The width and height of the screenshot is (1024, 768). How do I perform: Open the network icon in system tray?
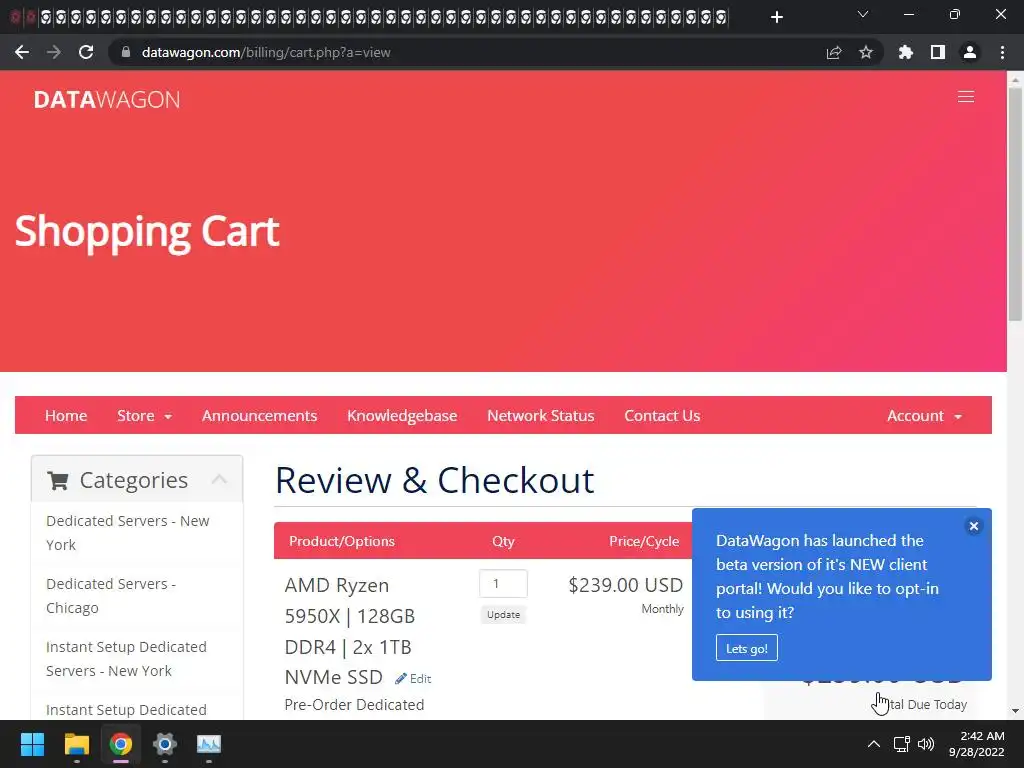[x=902, y=744]
